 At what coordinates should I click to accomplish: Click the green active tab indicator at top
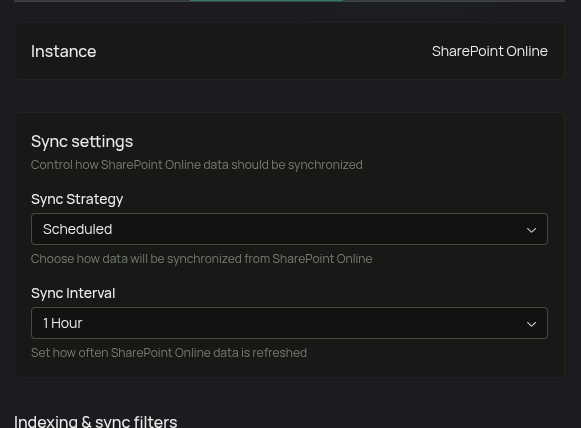pyautogui.click(x=266, y=1)
